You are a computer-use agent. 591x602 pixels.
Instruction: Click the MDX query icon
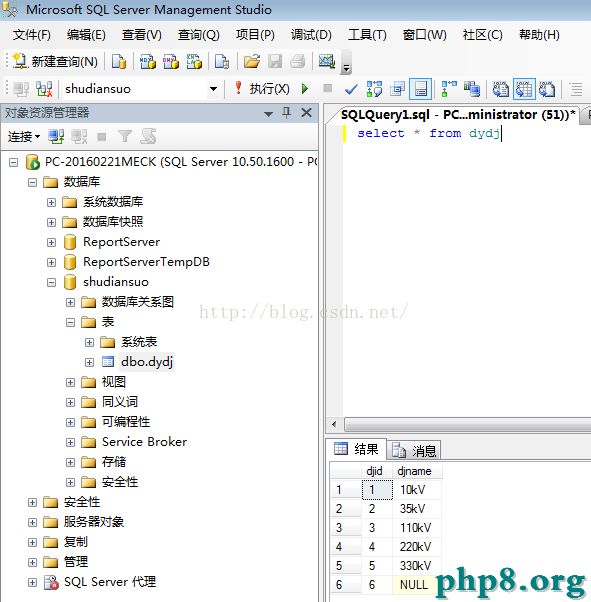(x=148, y=61)
